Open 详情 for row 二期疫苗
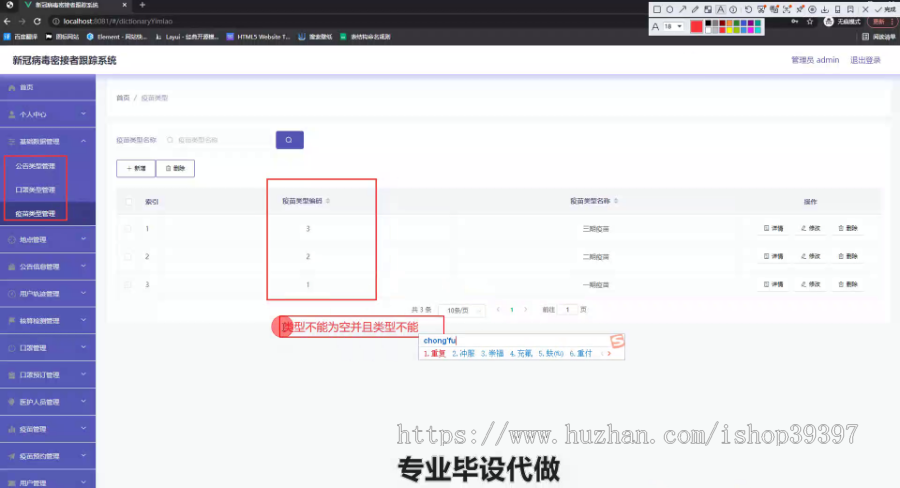 773,256
